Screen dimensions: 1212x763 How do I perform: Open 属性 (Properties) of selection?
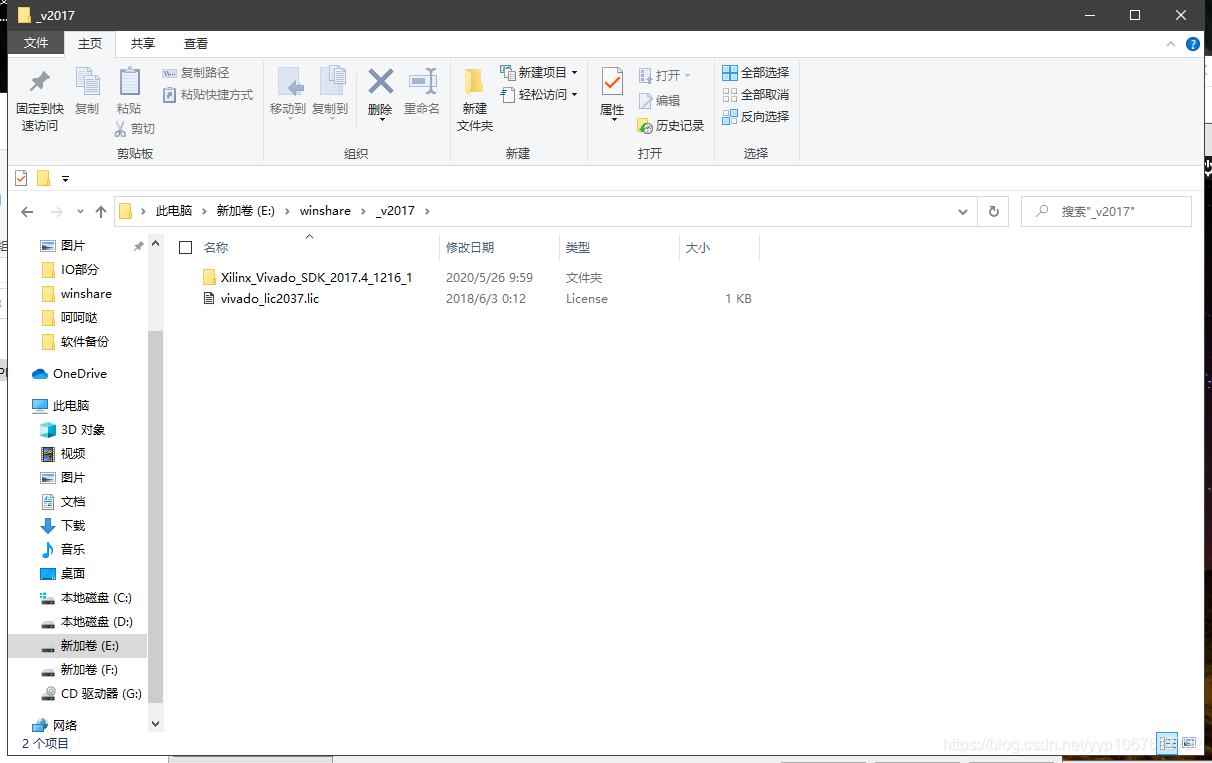(x=611, y=95)
